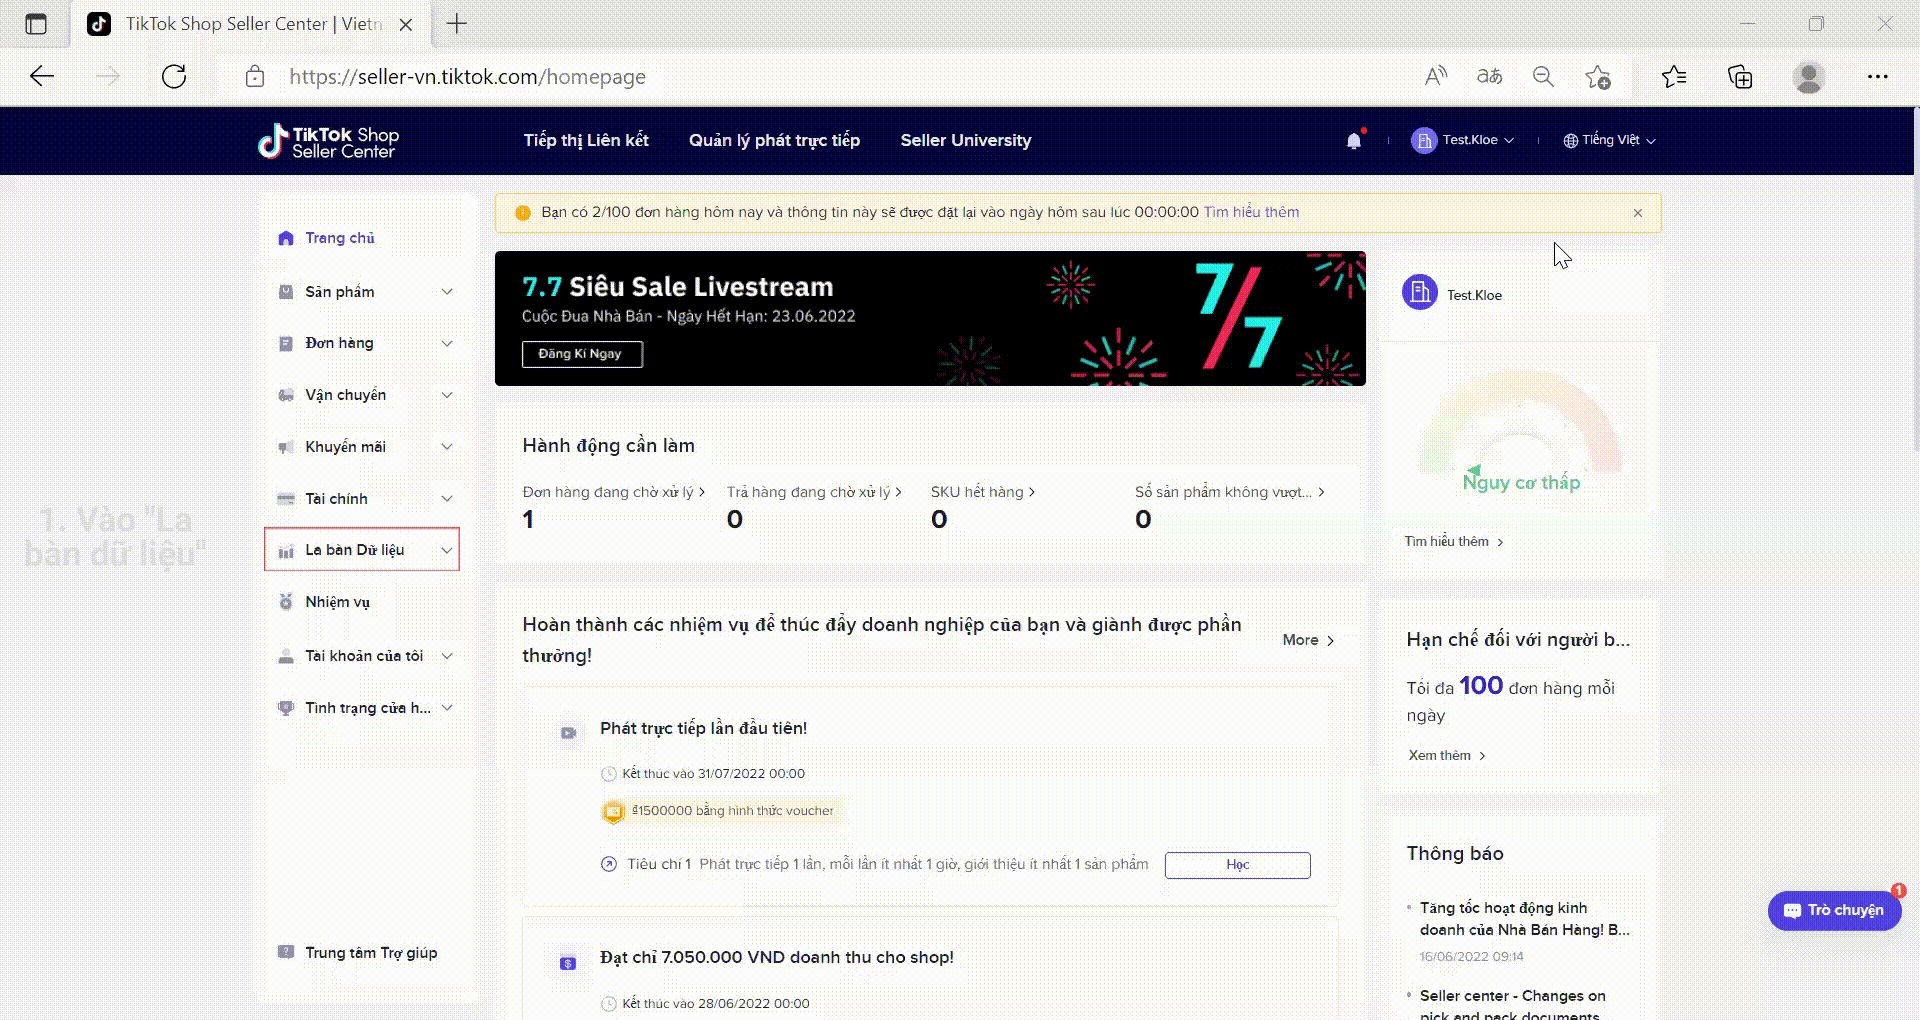
Task: Click the Vận chuyển truck icon
Action: point(286,395)
